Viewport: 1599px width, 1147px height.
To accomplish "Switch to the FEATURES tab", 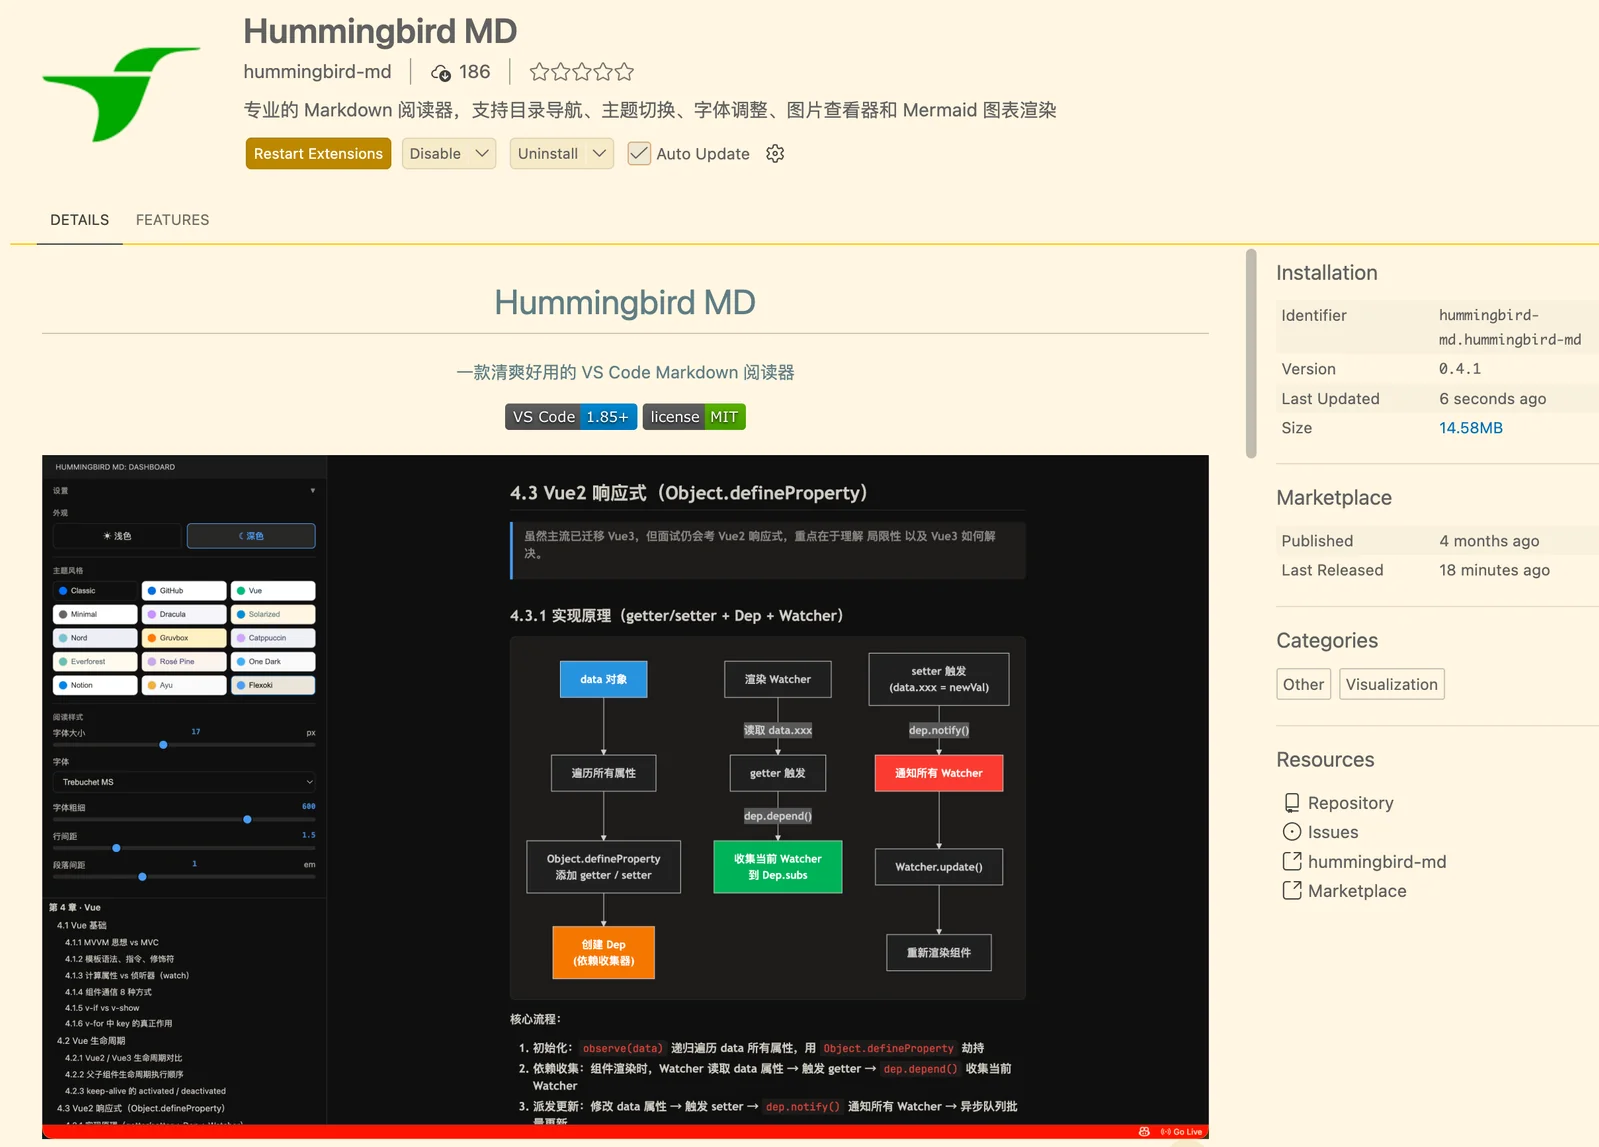I will point(173,220).
